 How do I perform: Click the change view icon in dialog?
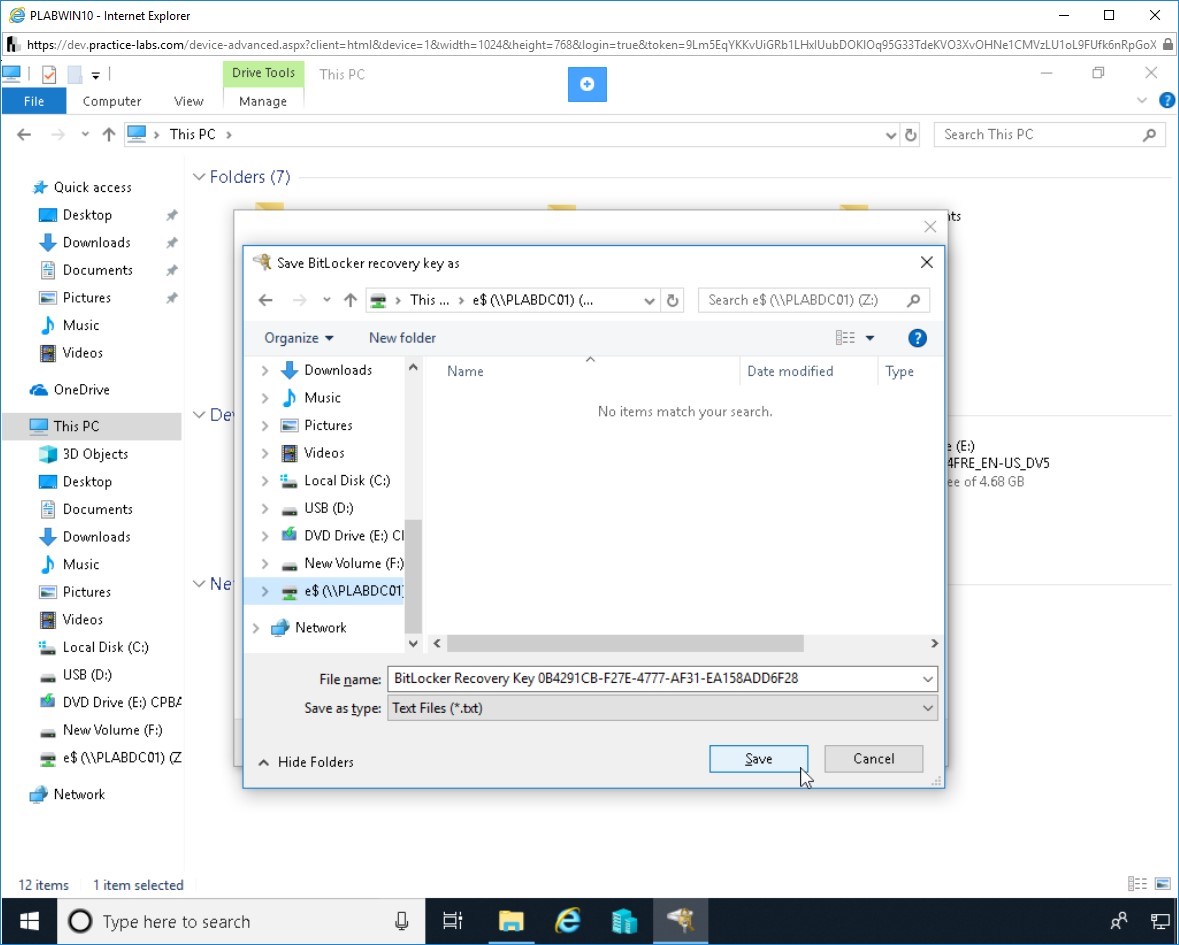click(x=845, y=338)
